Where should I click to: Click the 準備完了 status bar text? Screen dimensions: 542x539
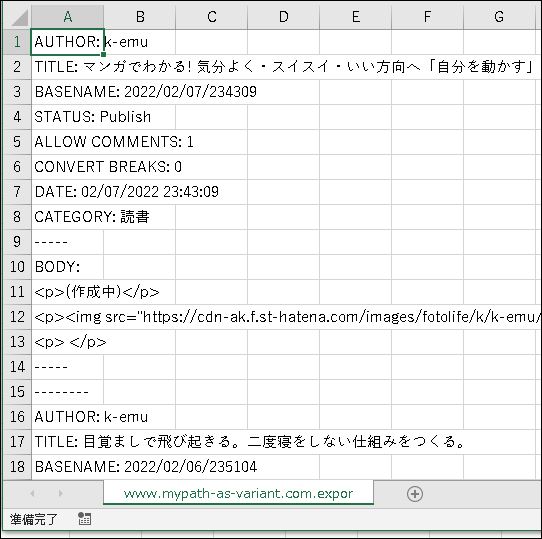(34, 519)
